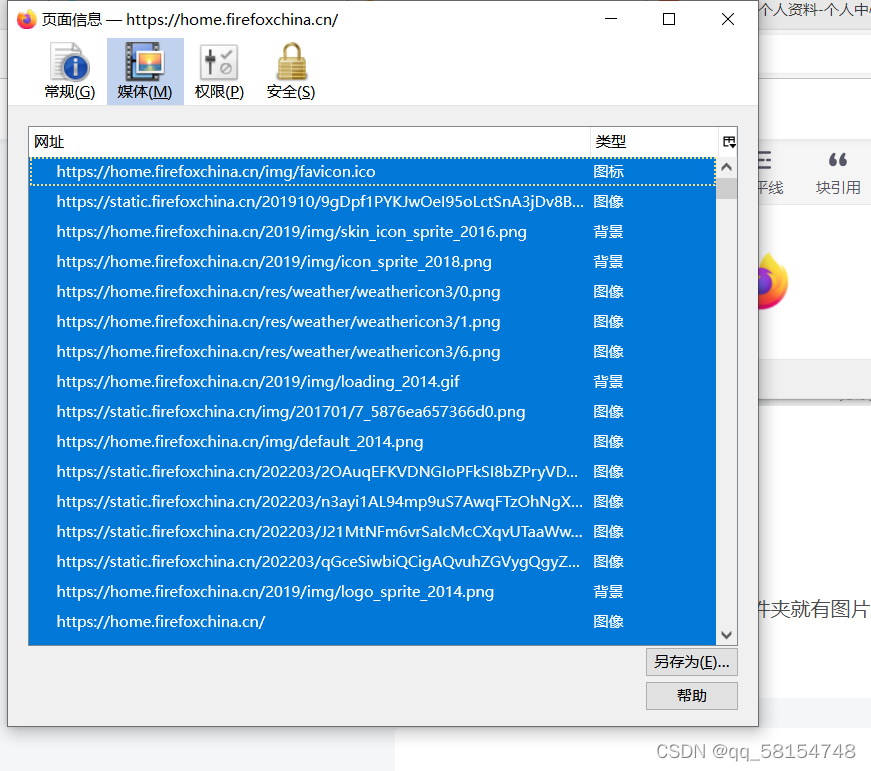This screenshot has height=771, width=871.
Task: Click the Firefox logo in the title bar
Action: pyautogui.click(x=26, y=19)
